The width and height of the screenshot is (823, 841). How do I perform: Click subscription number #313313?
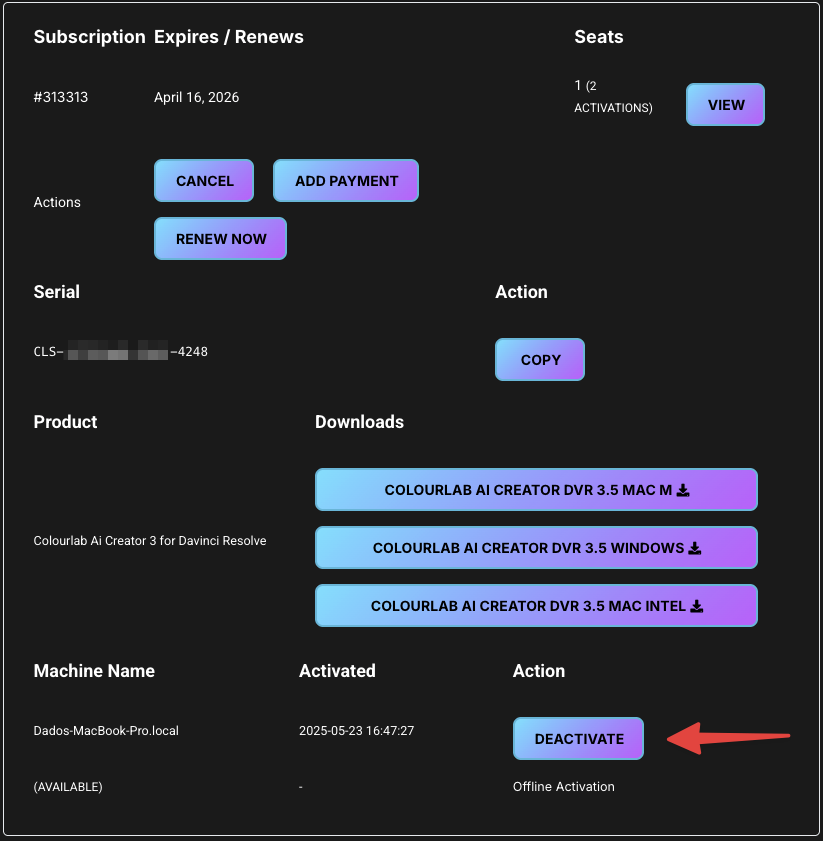point(61,98)
